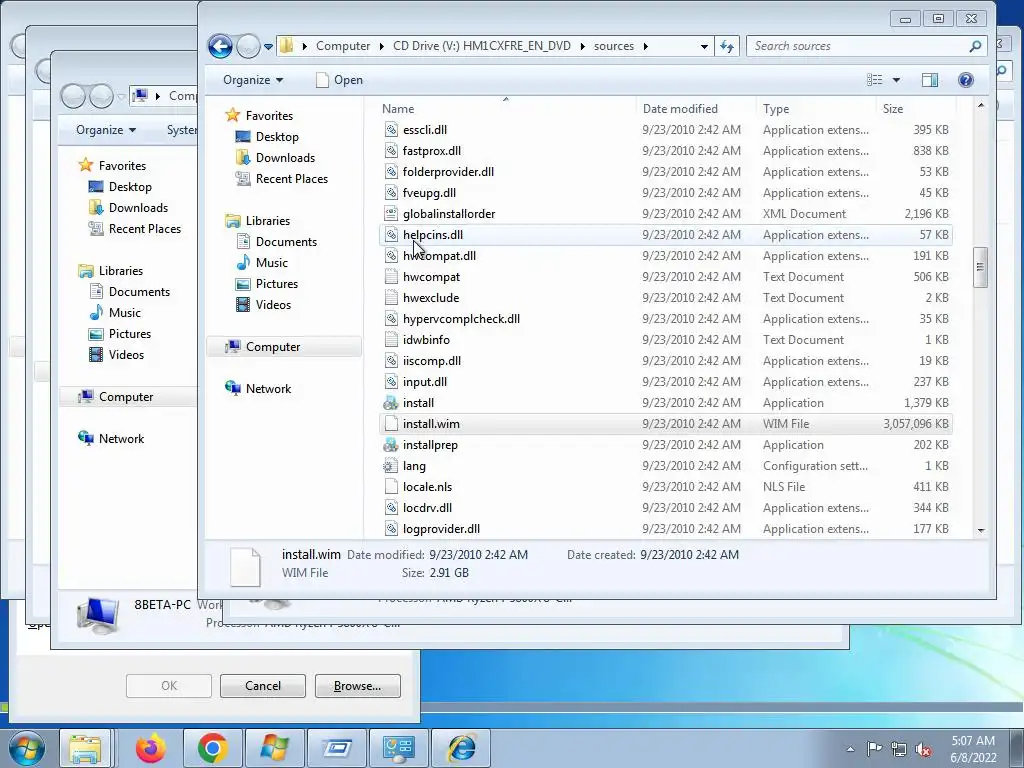The width and height of the screenshot is (1024, 768).
Task: Sort files by Name column header
Action: click(x=398, y=109)
